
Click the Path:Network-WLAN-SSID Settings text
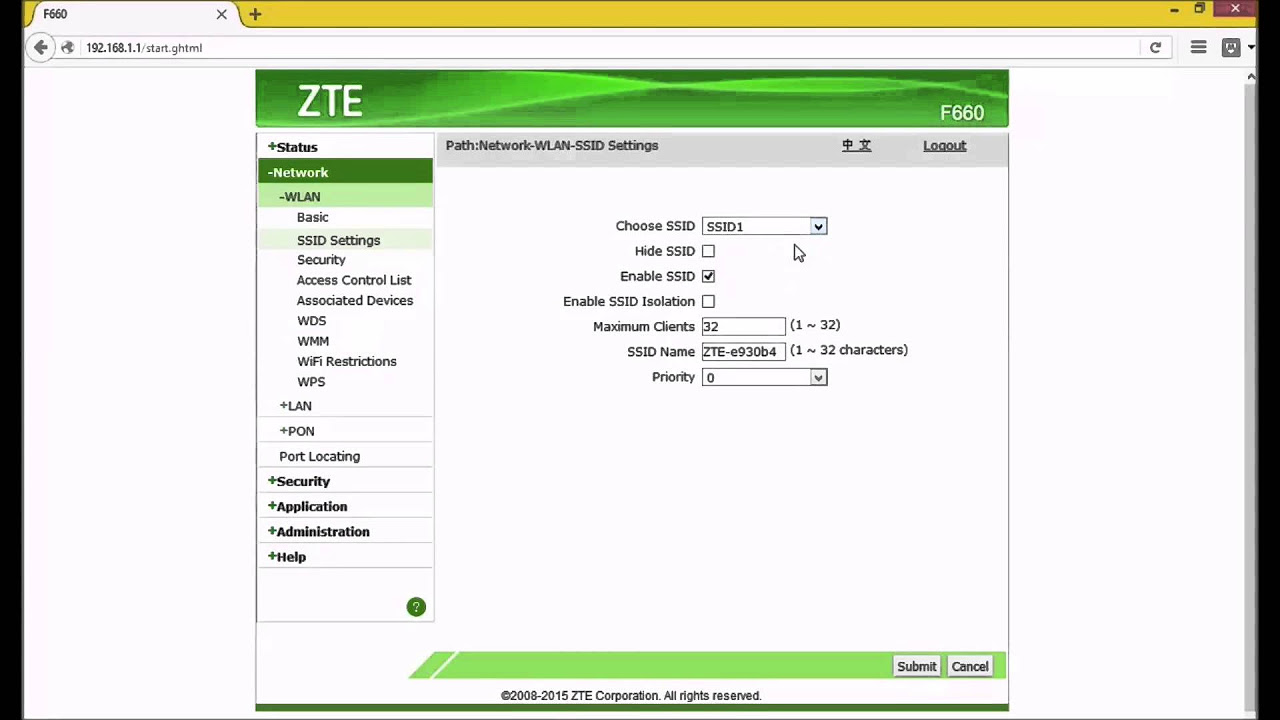552,145
